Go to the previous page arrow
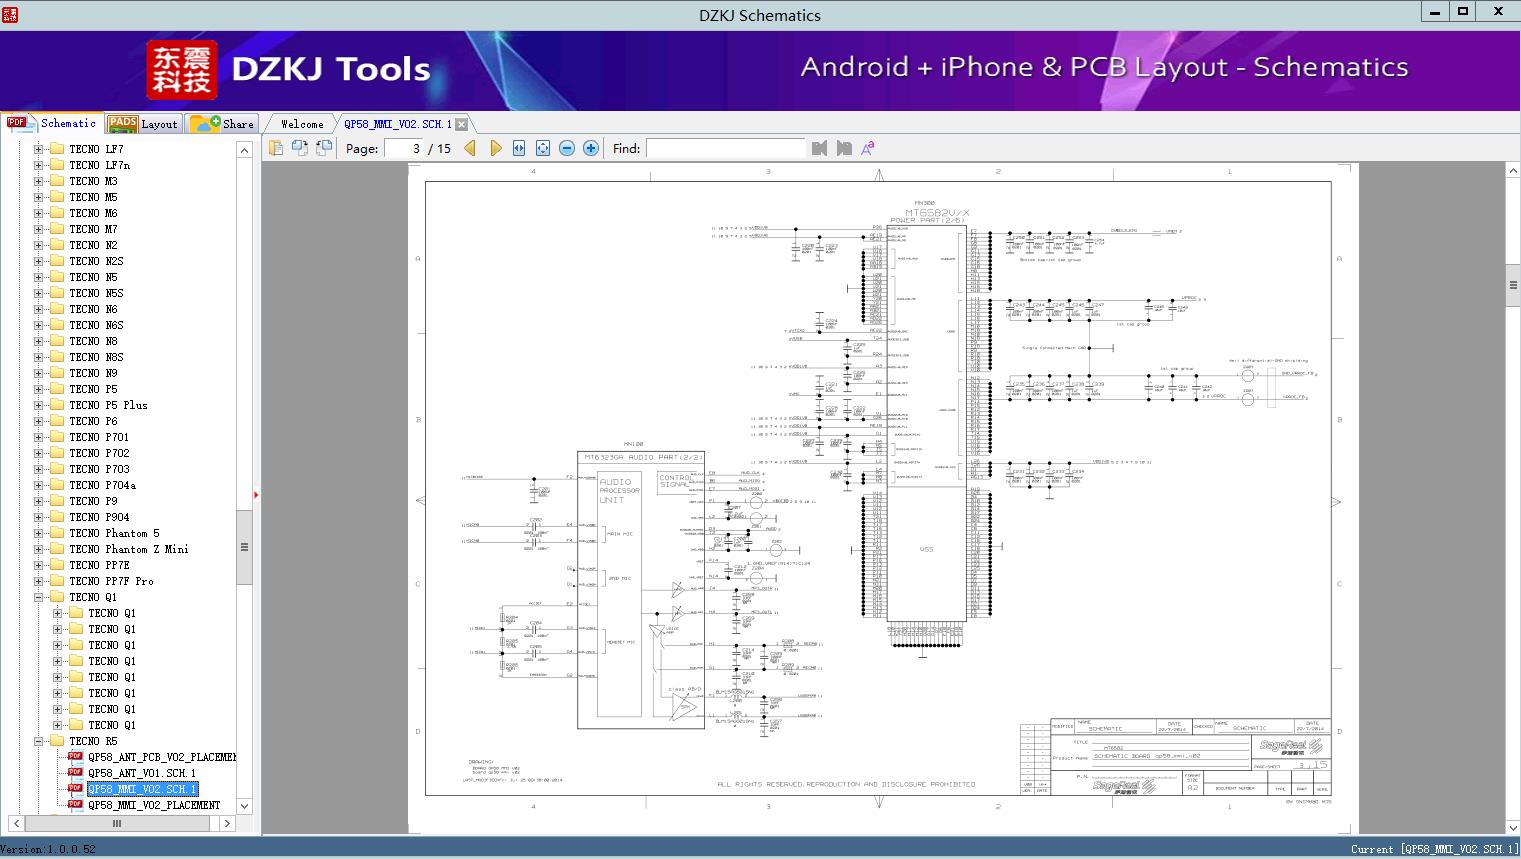Viewport: 1521px width, 859px height. tap(470, 148)
